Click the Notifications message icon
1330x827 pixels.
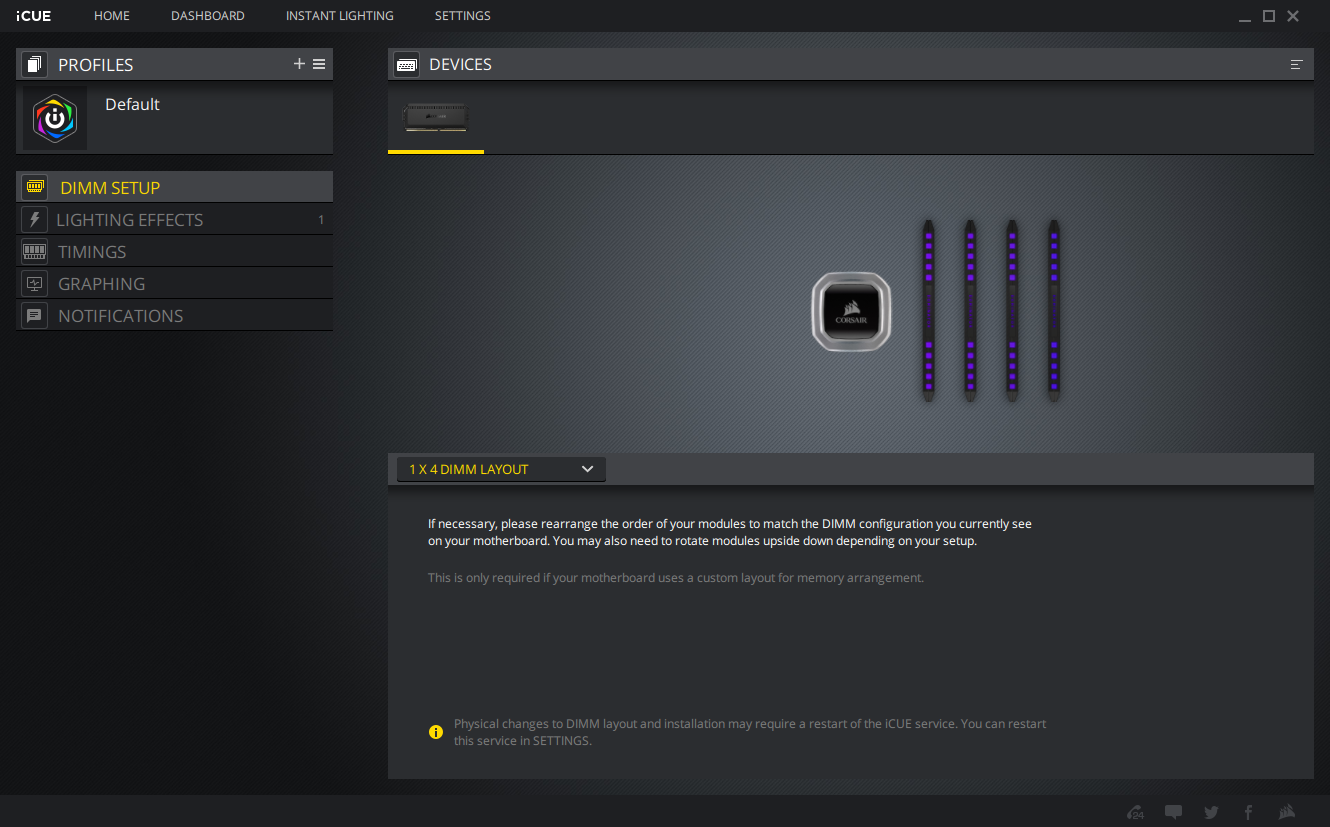[35, 315]
